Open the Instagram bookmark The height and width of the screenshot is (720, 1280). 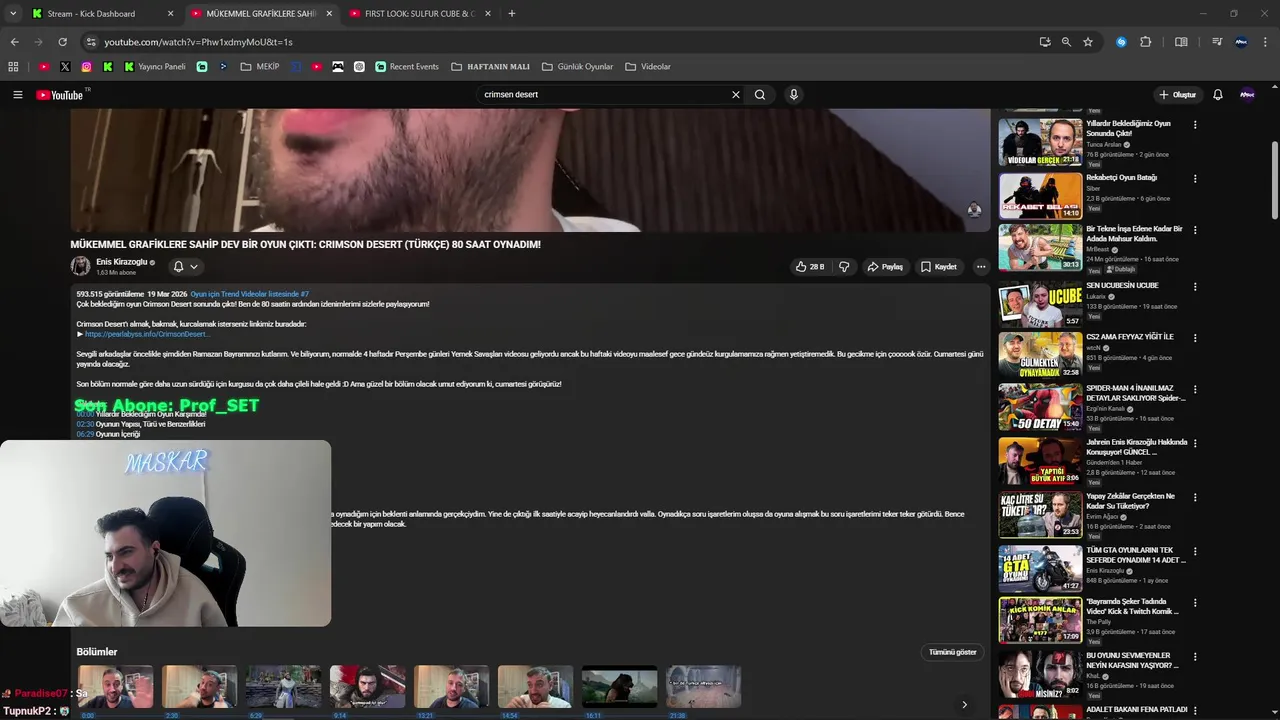pyautogui.click(x=87, y=67)
